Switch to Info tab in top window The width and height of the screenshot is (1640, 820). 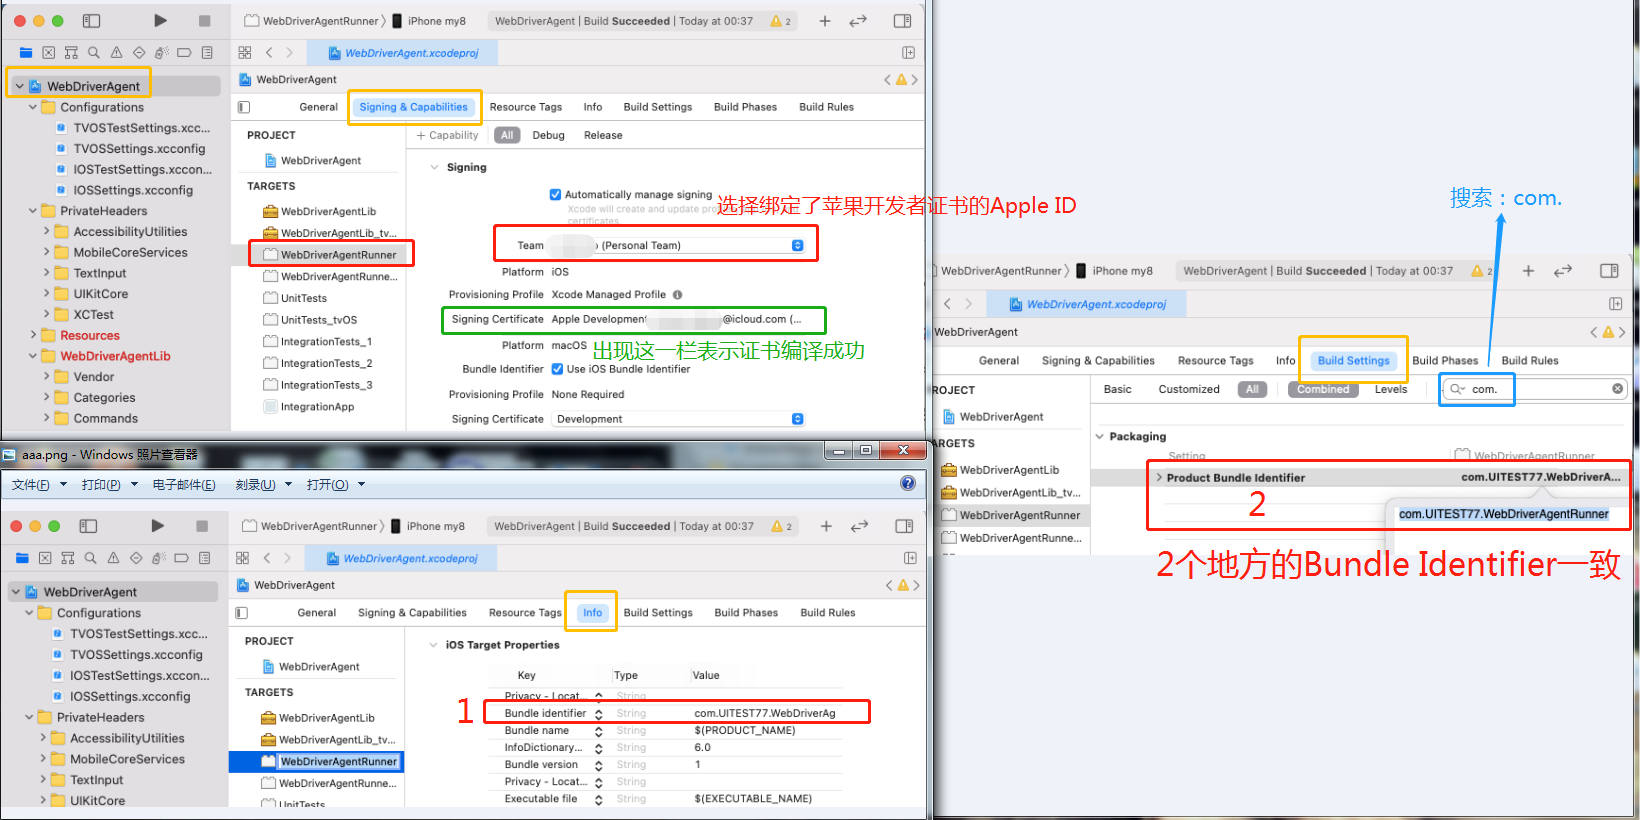click(593, 107)
